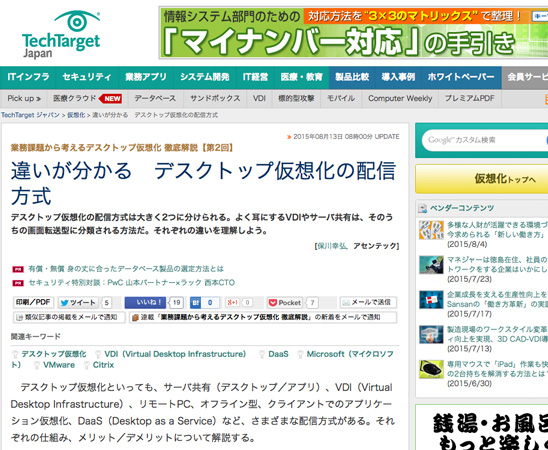Viewport: 548px width, 450px height.
Task: Open the Citrix keyword link
Action: pyautogui.click(x=103, y=365)
